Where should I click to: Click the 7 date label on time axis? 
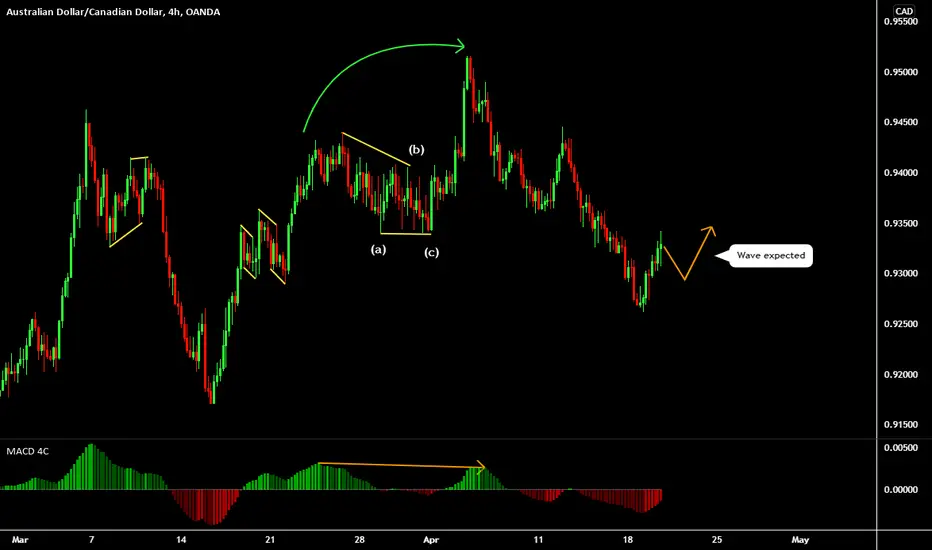91,540
